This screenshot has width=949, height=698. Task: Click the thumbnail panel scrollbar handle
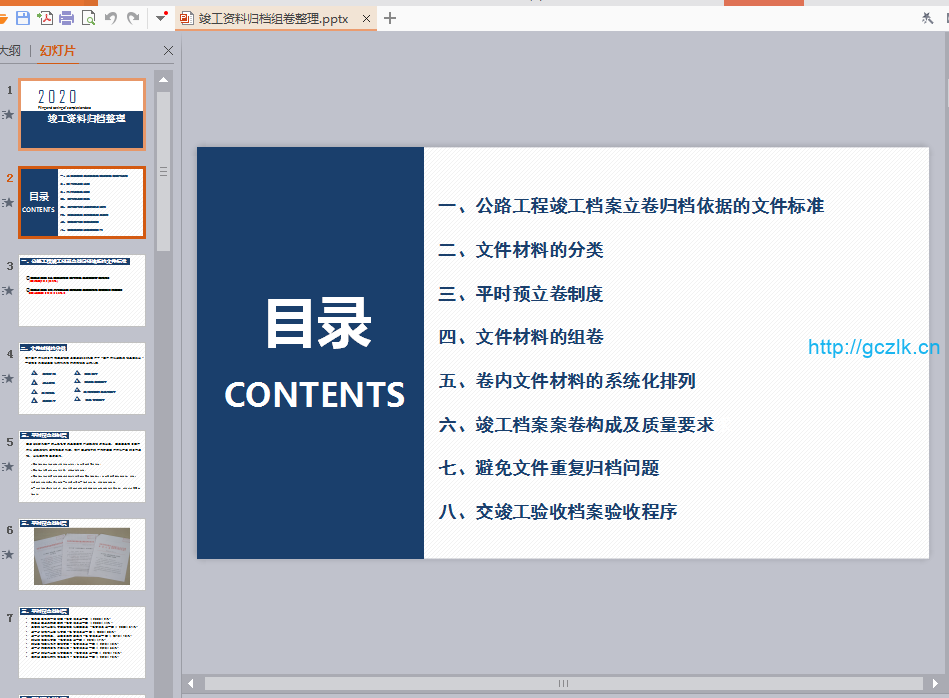click(163, 170)
